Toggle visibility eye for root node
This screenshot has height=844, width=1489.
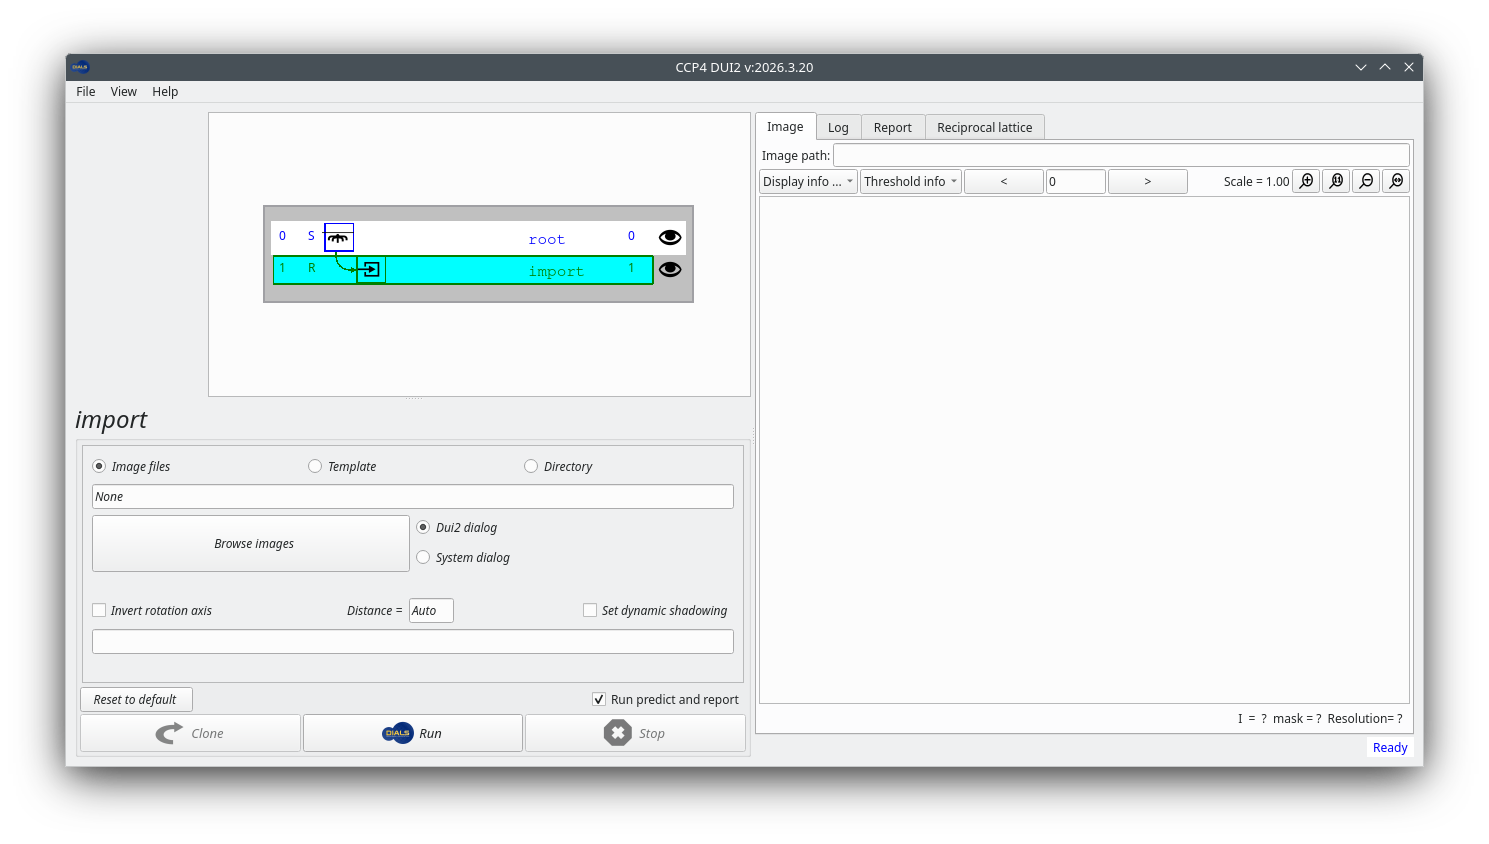(x=670, y=237)
